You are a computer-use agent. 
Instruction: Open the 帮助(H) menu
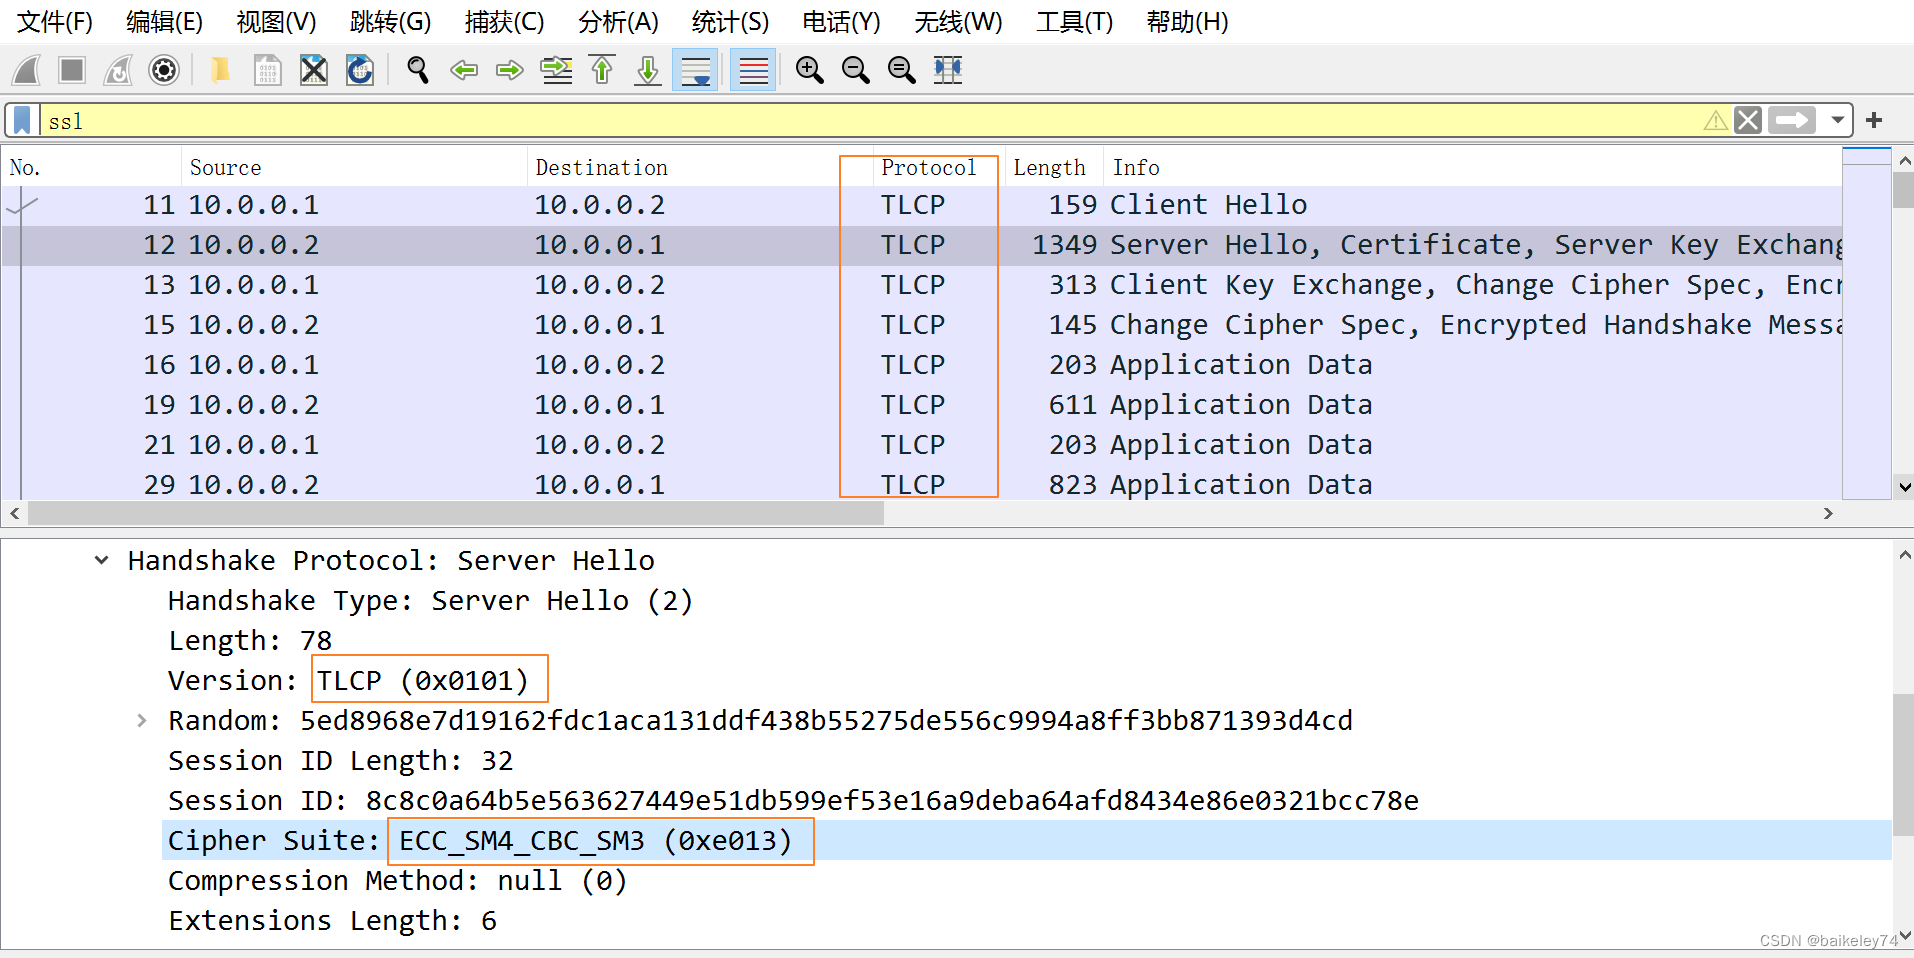(1187, 22)
